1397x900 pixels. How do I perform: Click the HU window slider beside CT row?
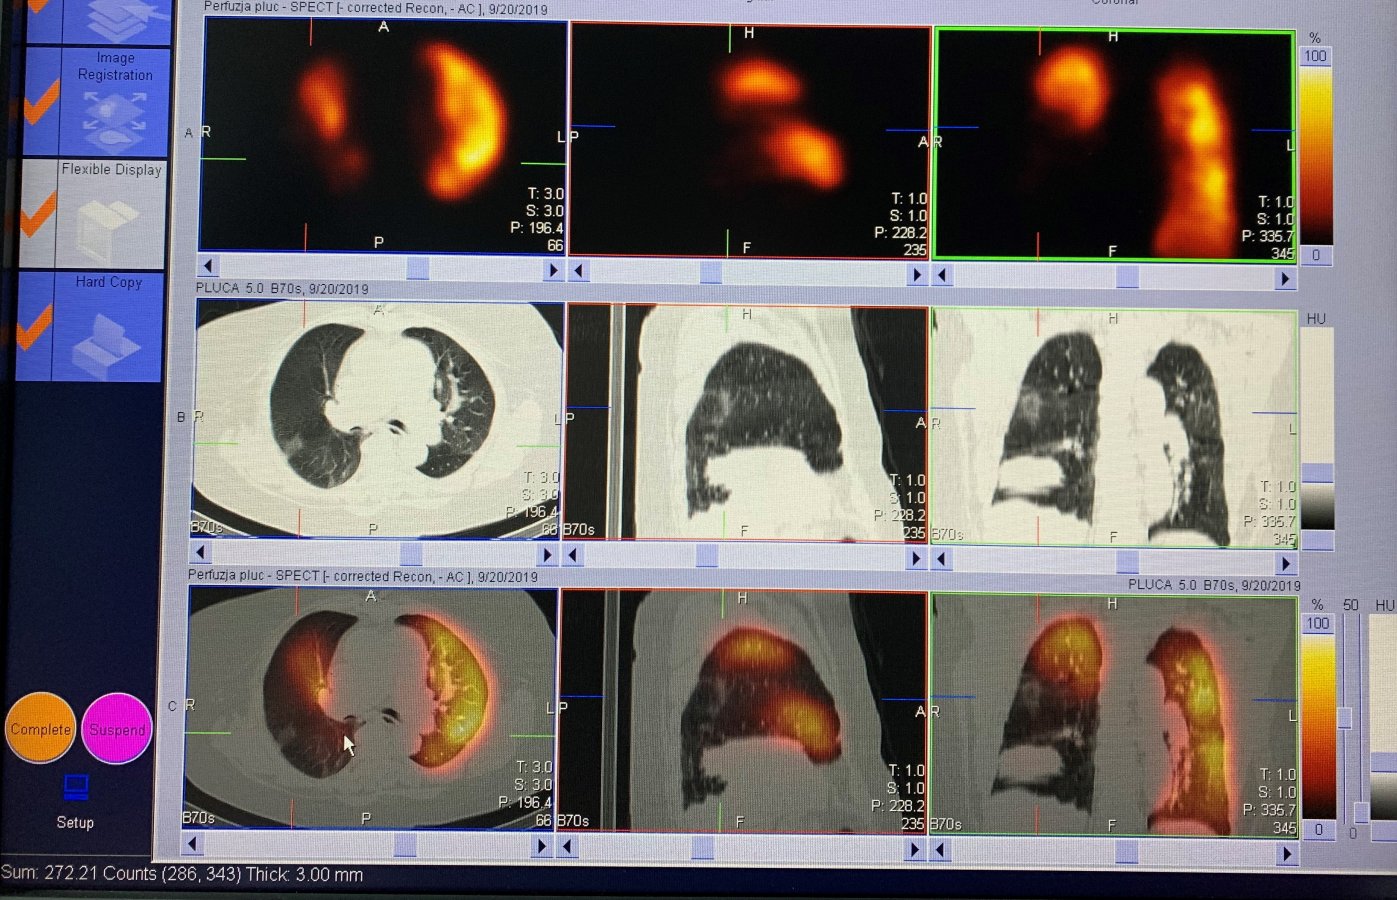(x=1317, y=472)
